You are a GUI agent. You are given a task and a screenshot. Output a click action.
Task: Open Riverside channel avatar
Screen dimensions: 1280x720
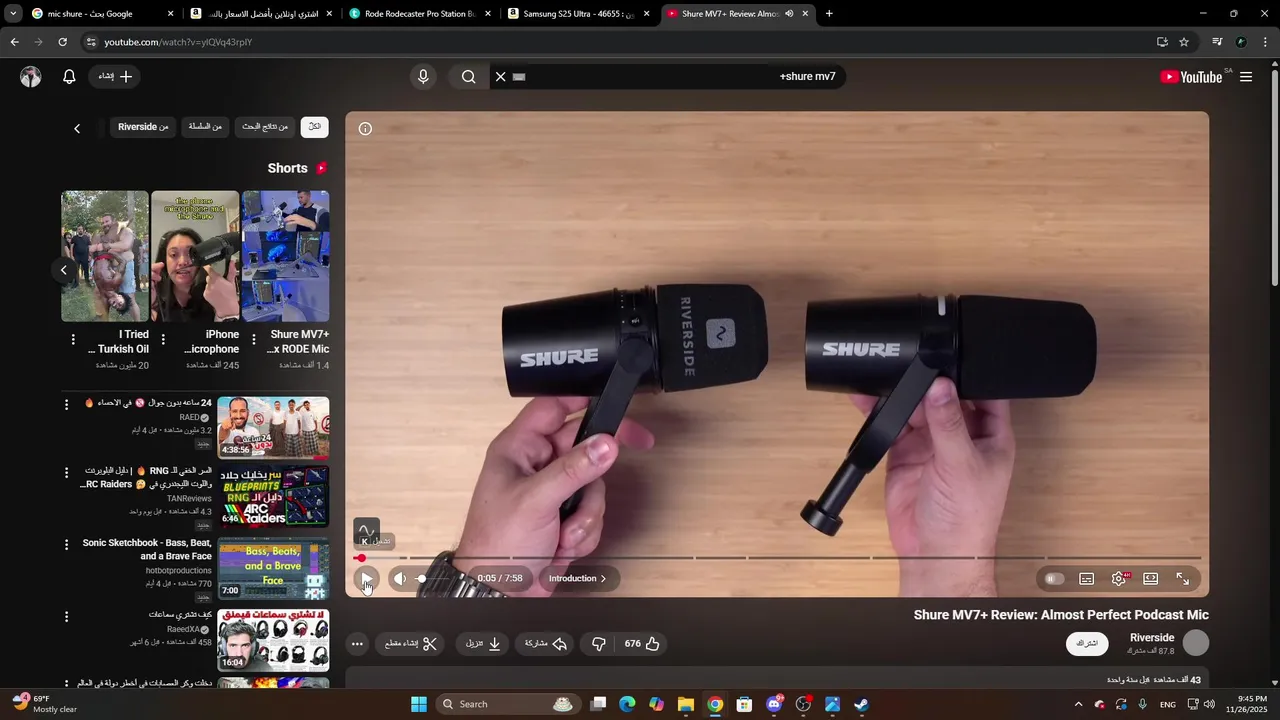coord(1196,643)
